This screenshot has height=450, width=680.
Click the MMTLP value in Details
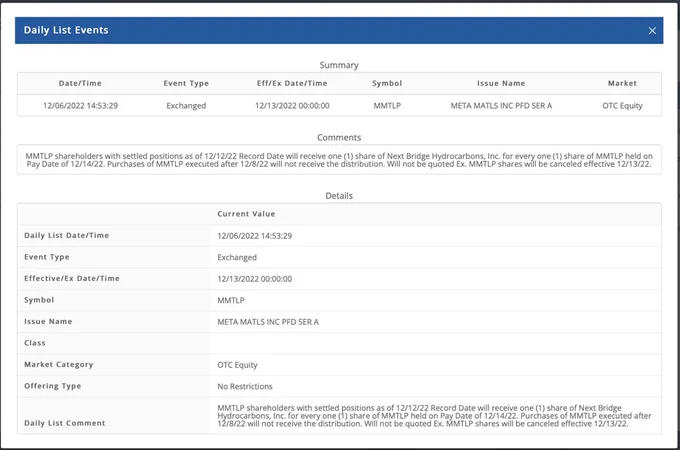pos(231,300)
